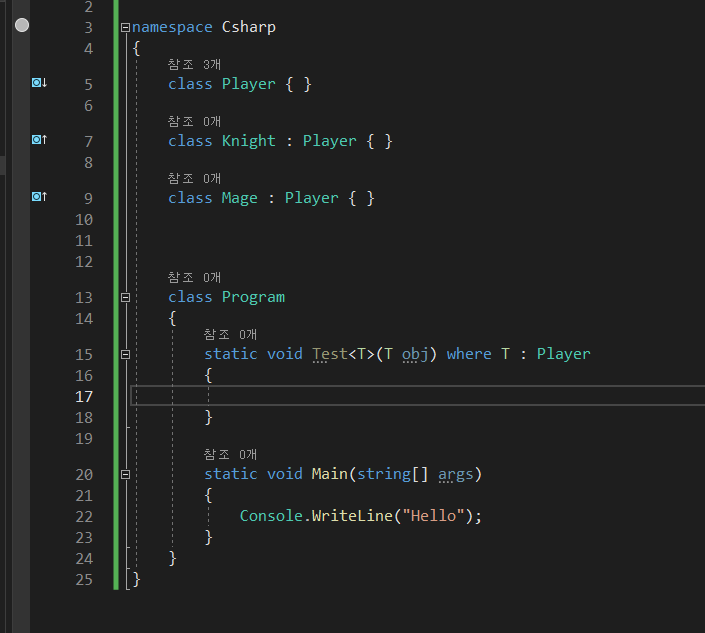705x633 pixels.
Task: Click the "Hello" string literal
Action: click(433, 516)
